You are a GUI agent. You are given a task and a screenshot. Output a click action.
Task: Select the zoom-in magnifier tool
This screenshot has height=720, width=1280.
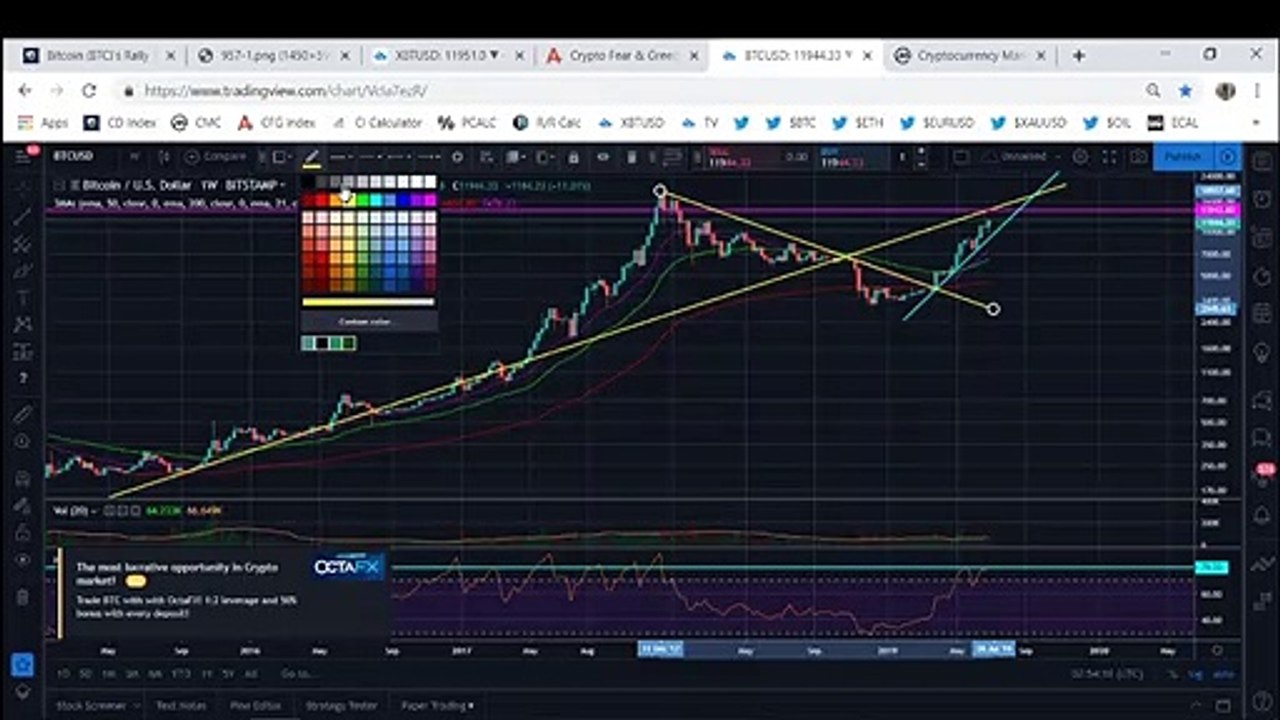pos(23,441)
